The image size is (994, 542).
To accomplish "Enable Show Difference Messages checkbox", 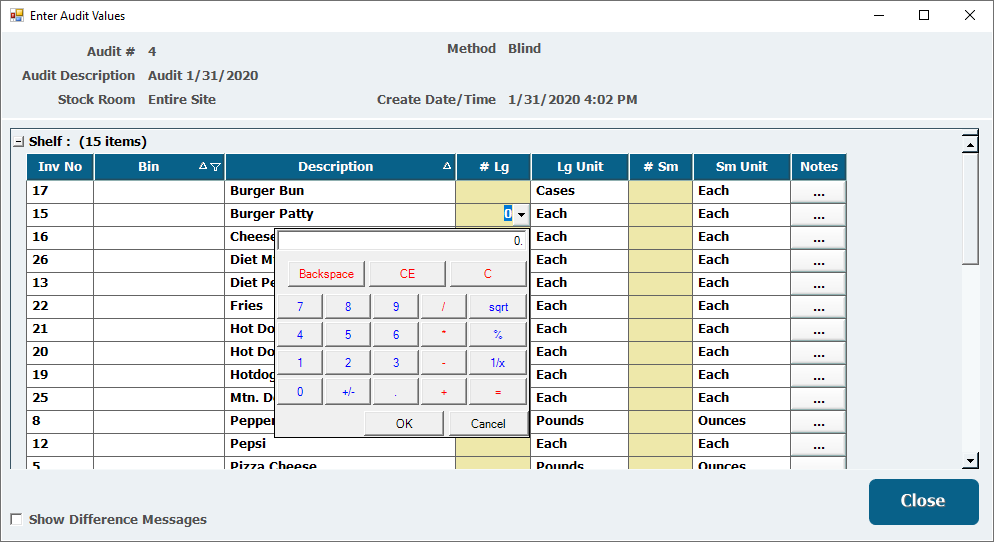I will point(16,519).
